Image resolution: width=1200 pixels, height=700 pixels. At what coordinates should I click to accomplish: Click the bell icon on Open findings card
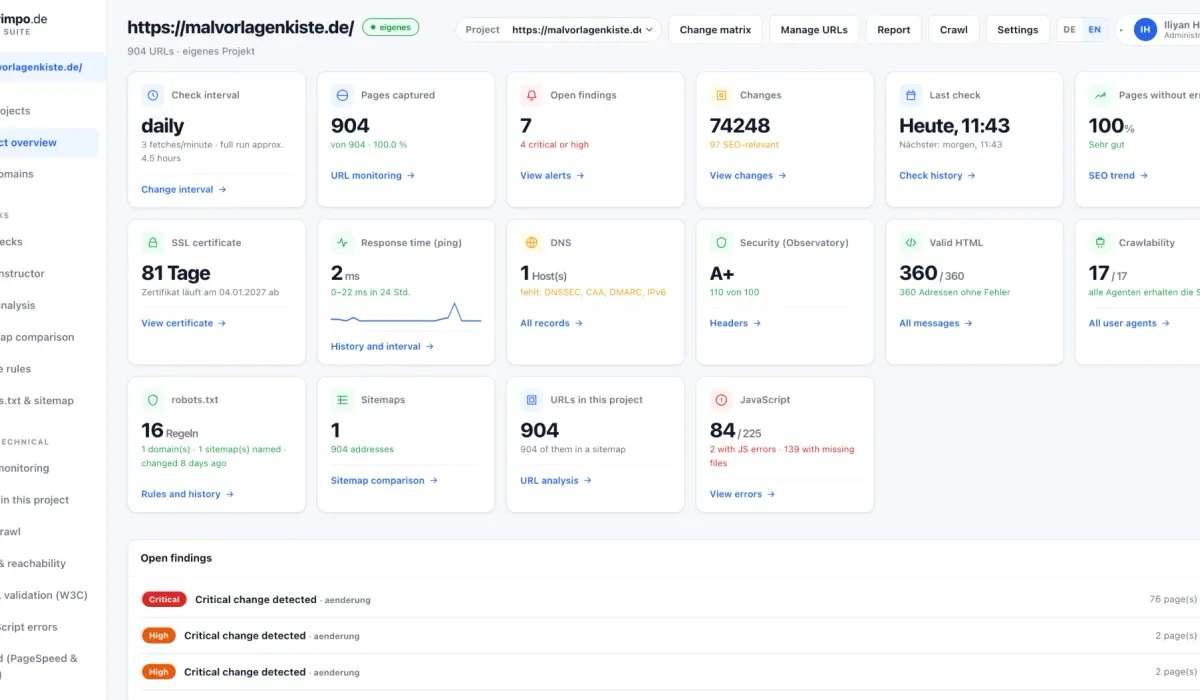[x=532, y=95]
